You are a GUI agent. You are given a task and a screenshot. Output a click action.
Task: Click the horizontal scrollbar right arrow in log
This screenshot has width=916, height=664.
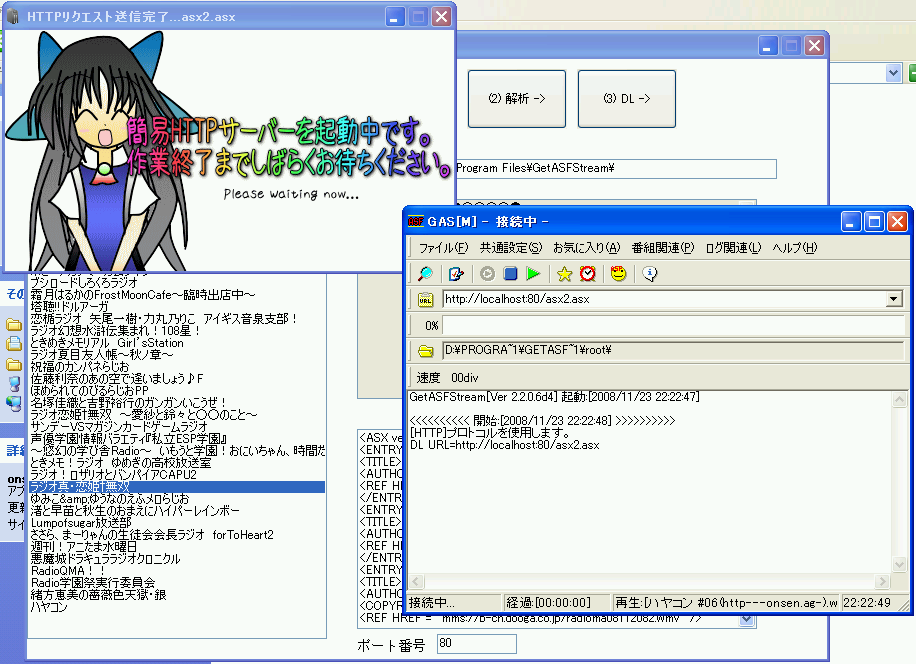(882, 582)
